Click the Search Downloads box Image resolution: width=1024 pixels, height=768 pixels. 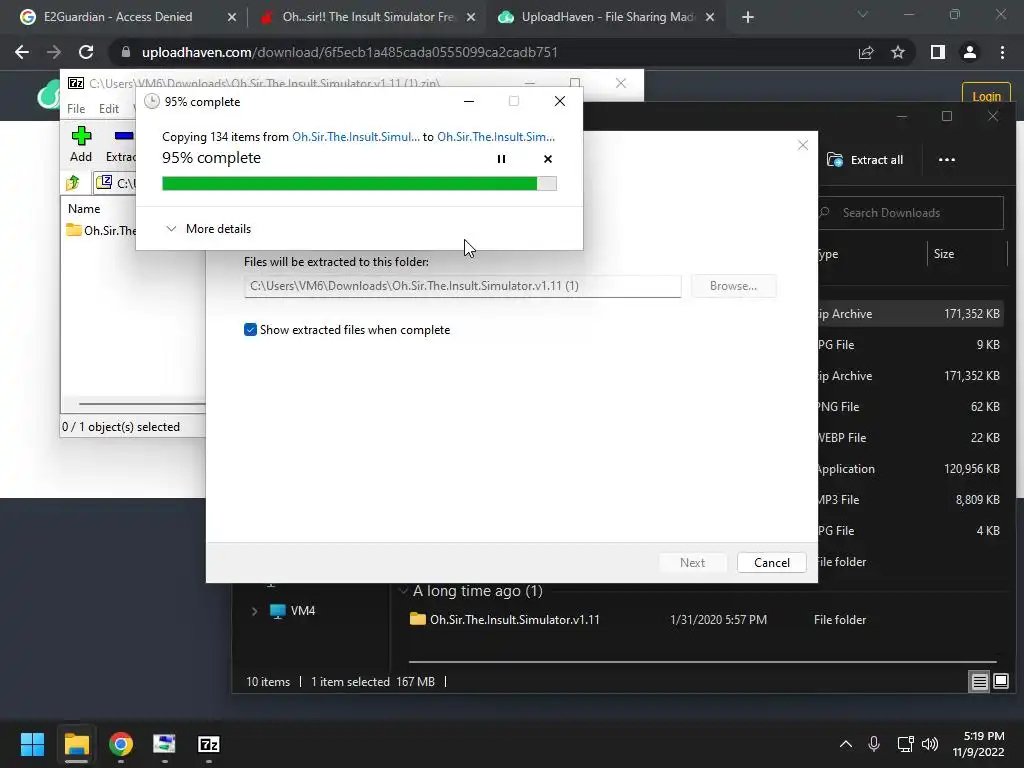tap(910, 213)
